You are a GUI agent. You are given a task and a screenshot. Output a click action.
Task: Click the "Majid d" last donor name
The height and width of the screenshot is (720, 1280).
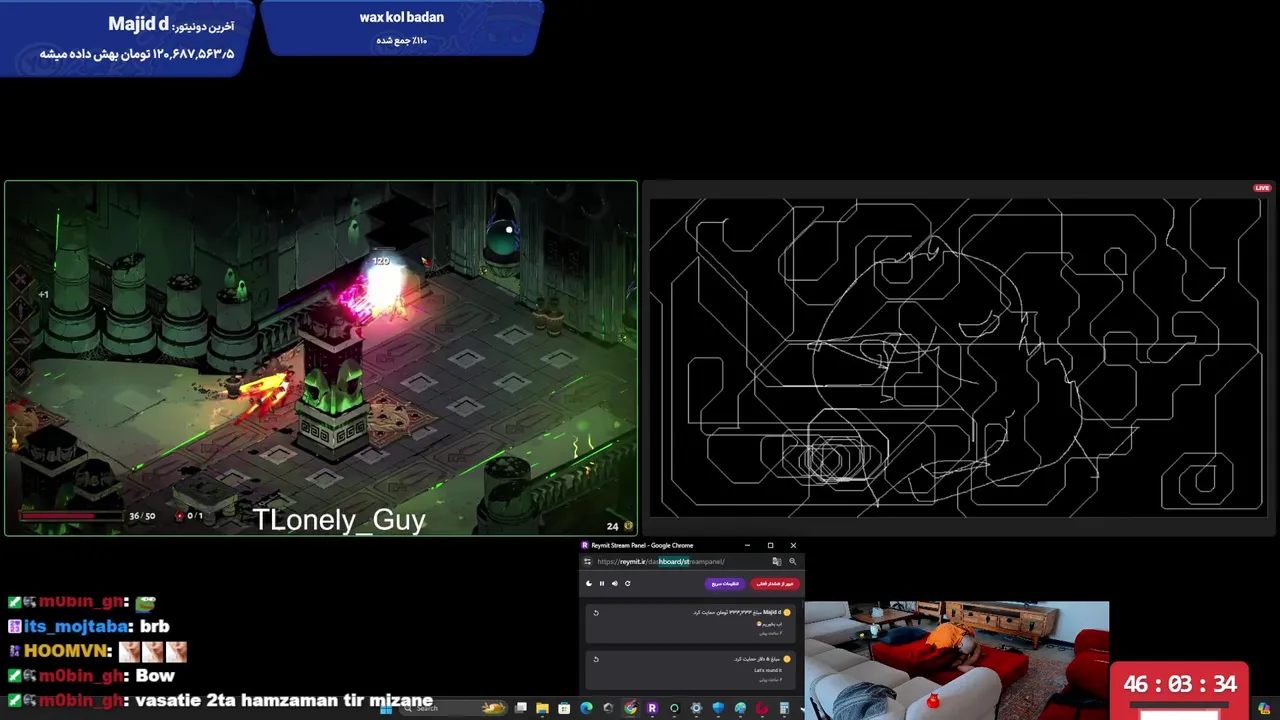[x=138, y=24]
